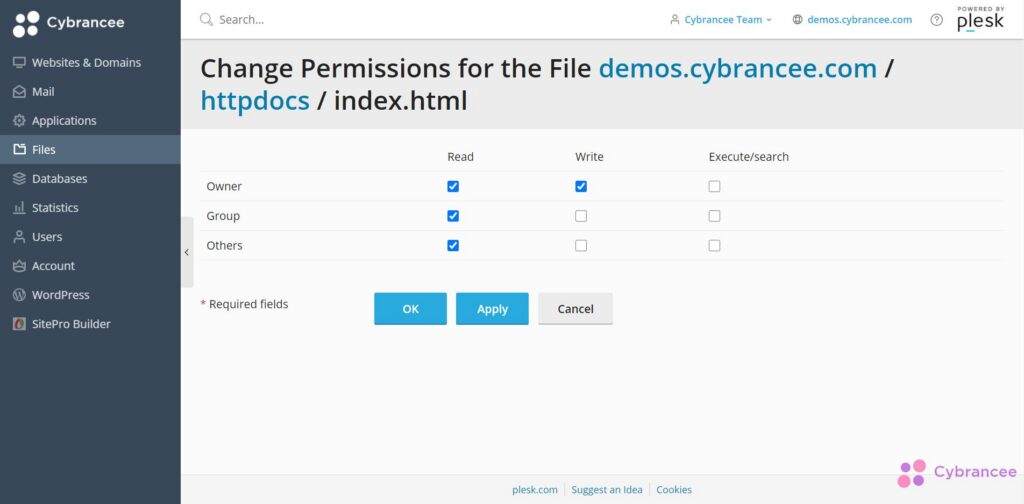This screenshot has height=504, width=1024.
Task: Uncheck Owner Write permission
Action: click(581, 187)
